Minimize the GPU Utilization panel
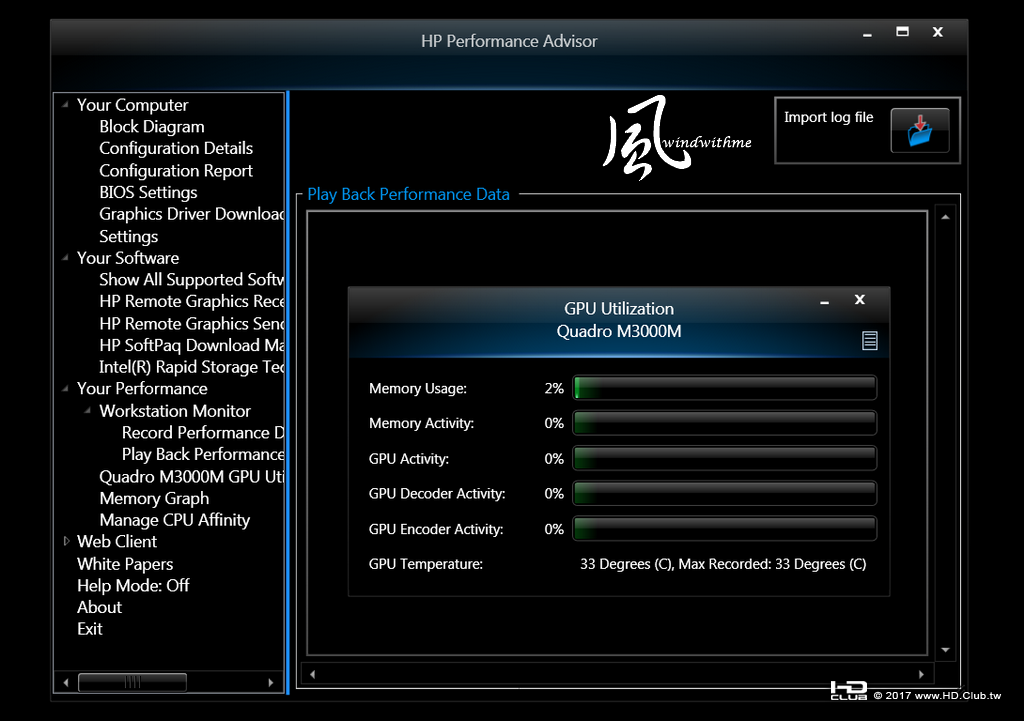The width and height of the screenshot is (1024, 721). point(824,301)
